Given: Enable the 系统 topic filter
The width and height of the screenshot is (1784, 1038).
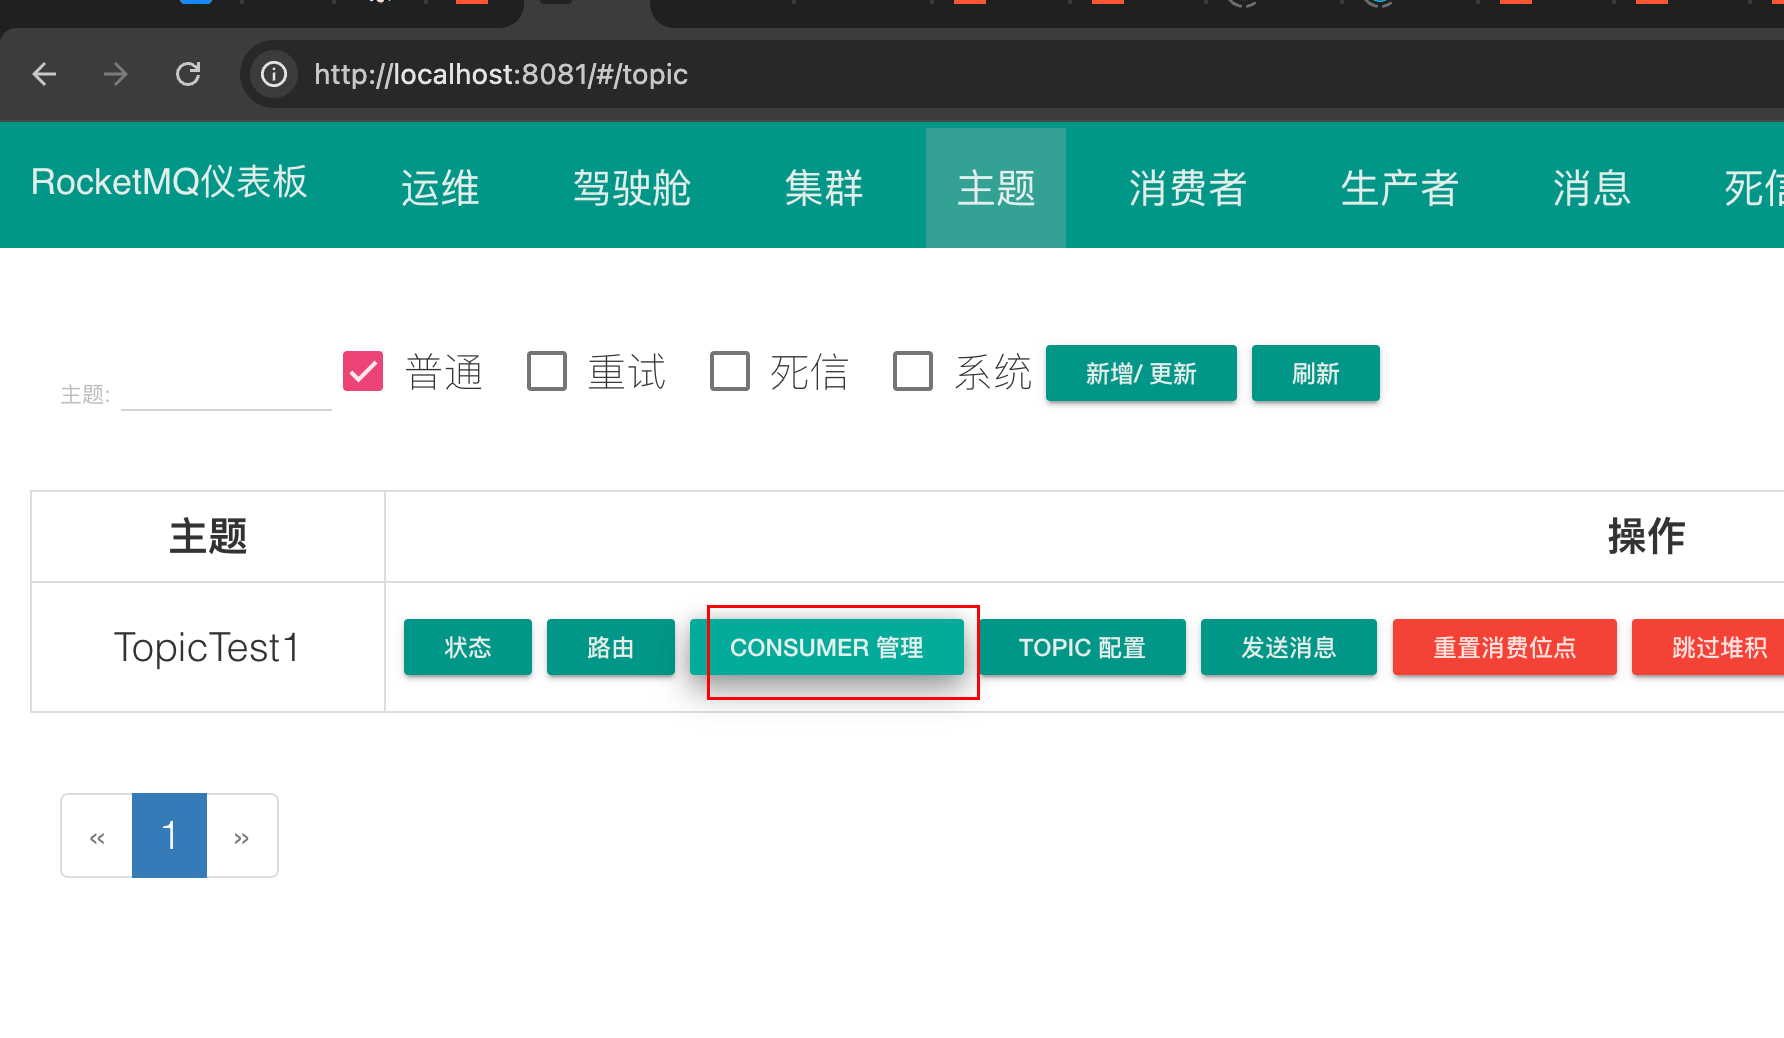Looking at the screenshot, I should [x=913, y=370].
